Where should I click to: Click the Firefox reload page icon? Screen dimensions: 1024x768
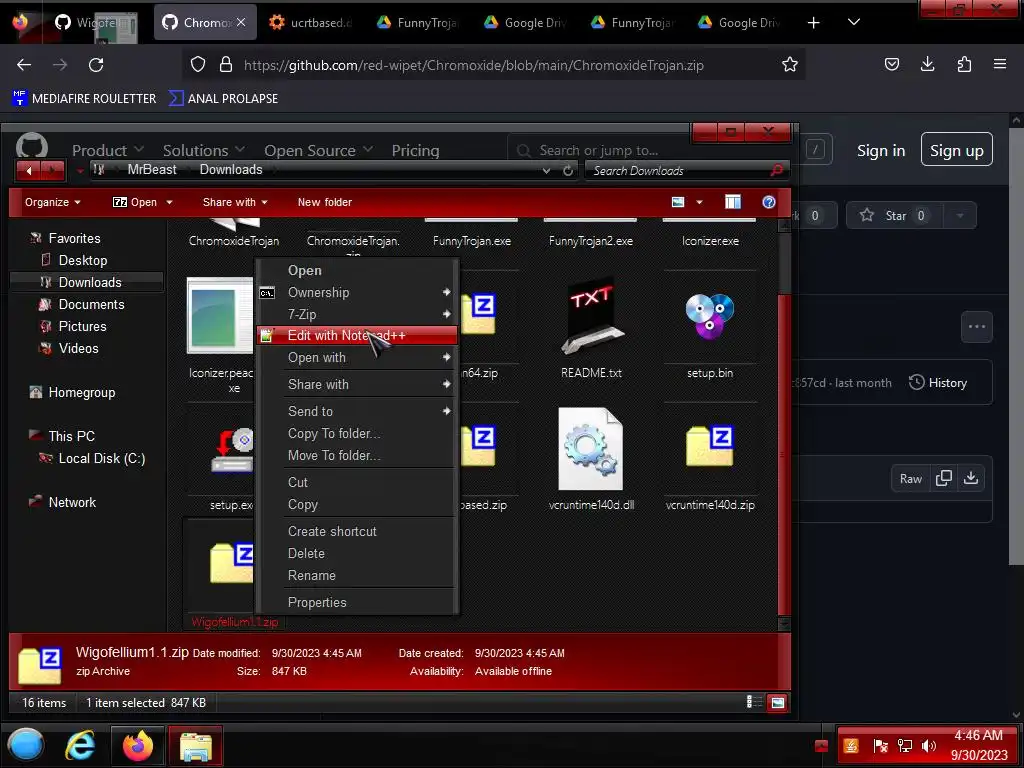(96, 65)
